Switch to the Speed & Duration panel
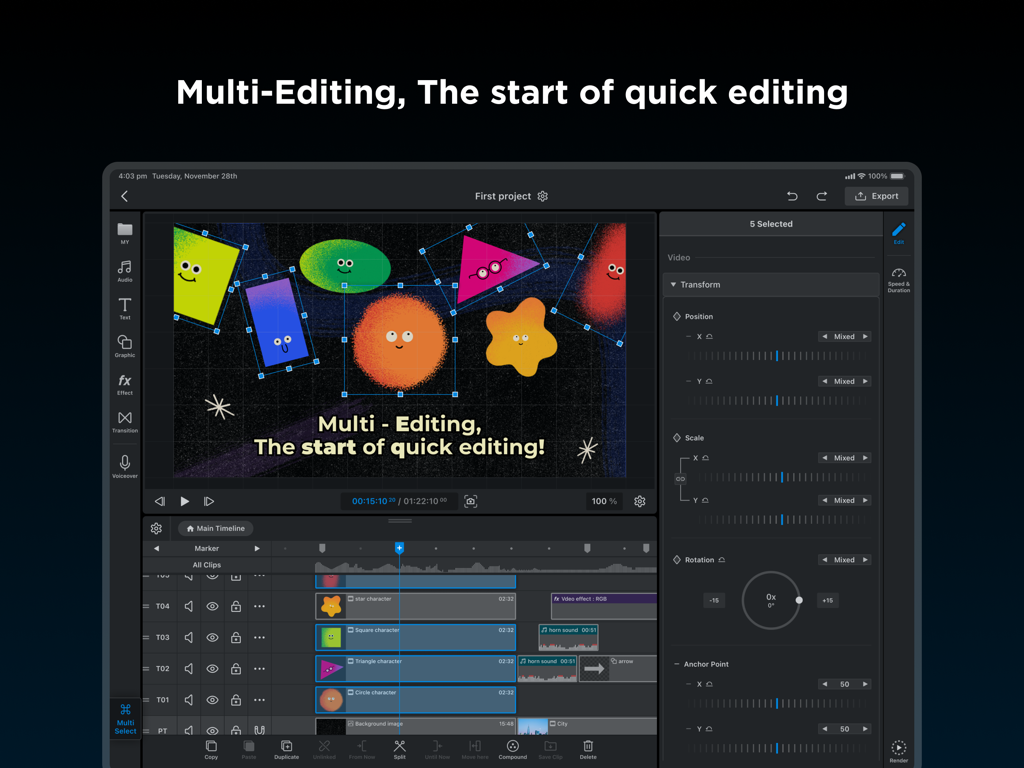This screenshot has height=768, width=1024. [898, 278]
